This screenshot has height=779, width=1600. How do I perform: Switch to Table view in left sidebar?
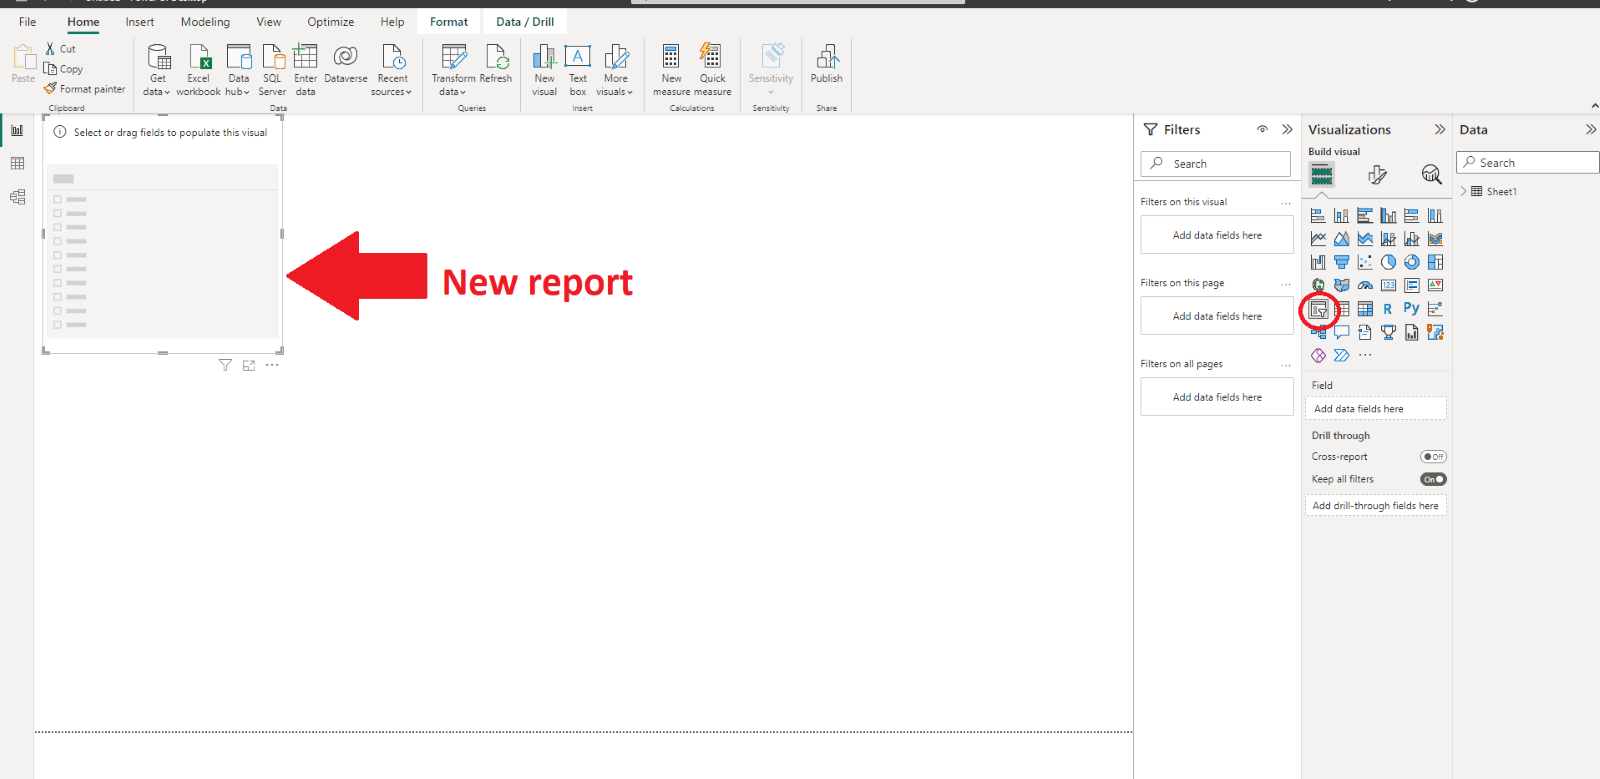[17, 164]
